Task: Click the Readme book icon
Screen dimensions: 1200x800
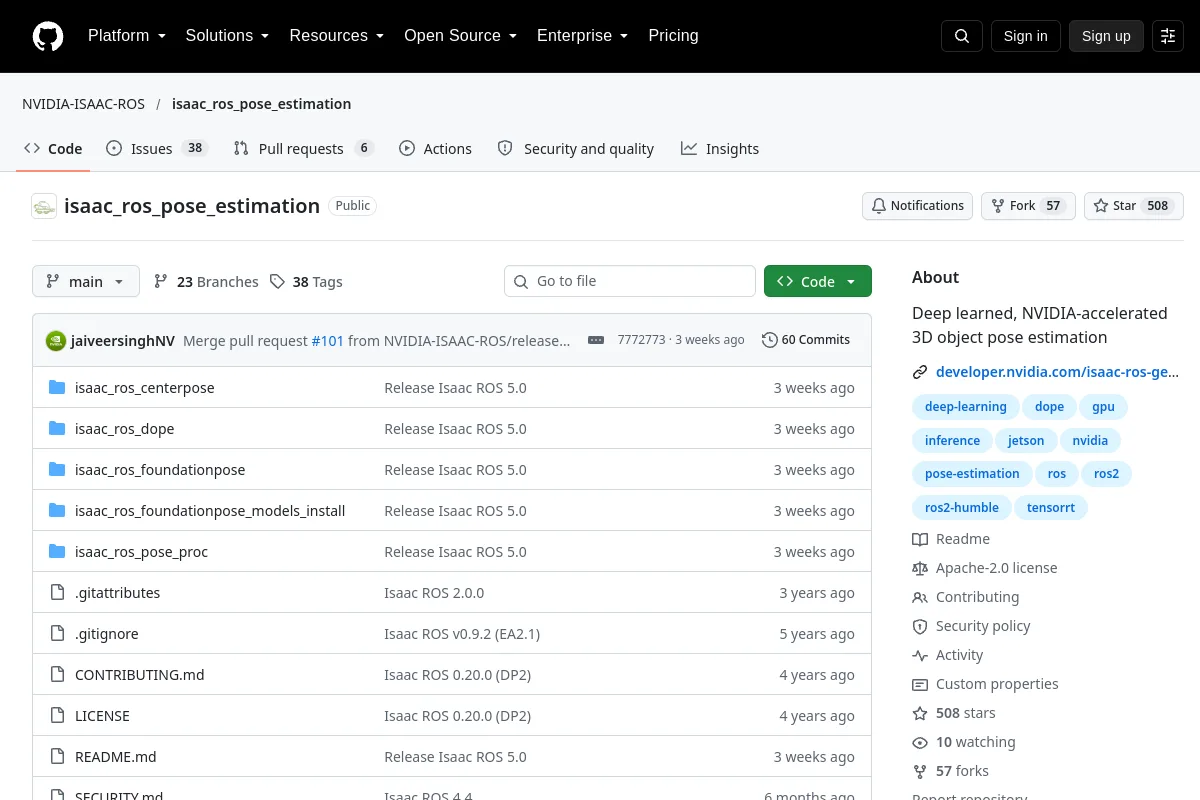Action: 920,539
